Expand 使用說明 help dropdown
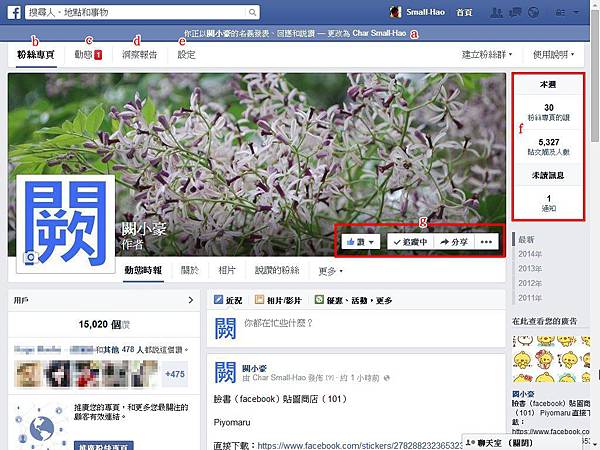Screen dimensions: 600x450 [x=553, y=55]
